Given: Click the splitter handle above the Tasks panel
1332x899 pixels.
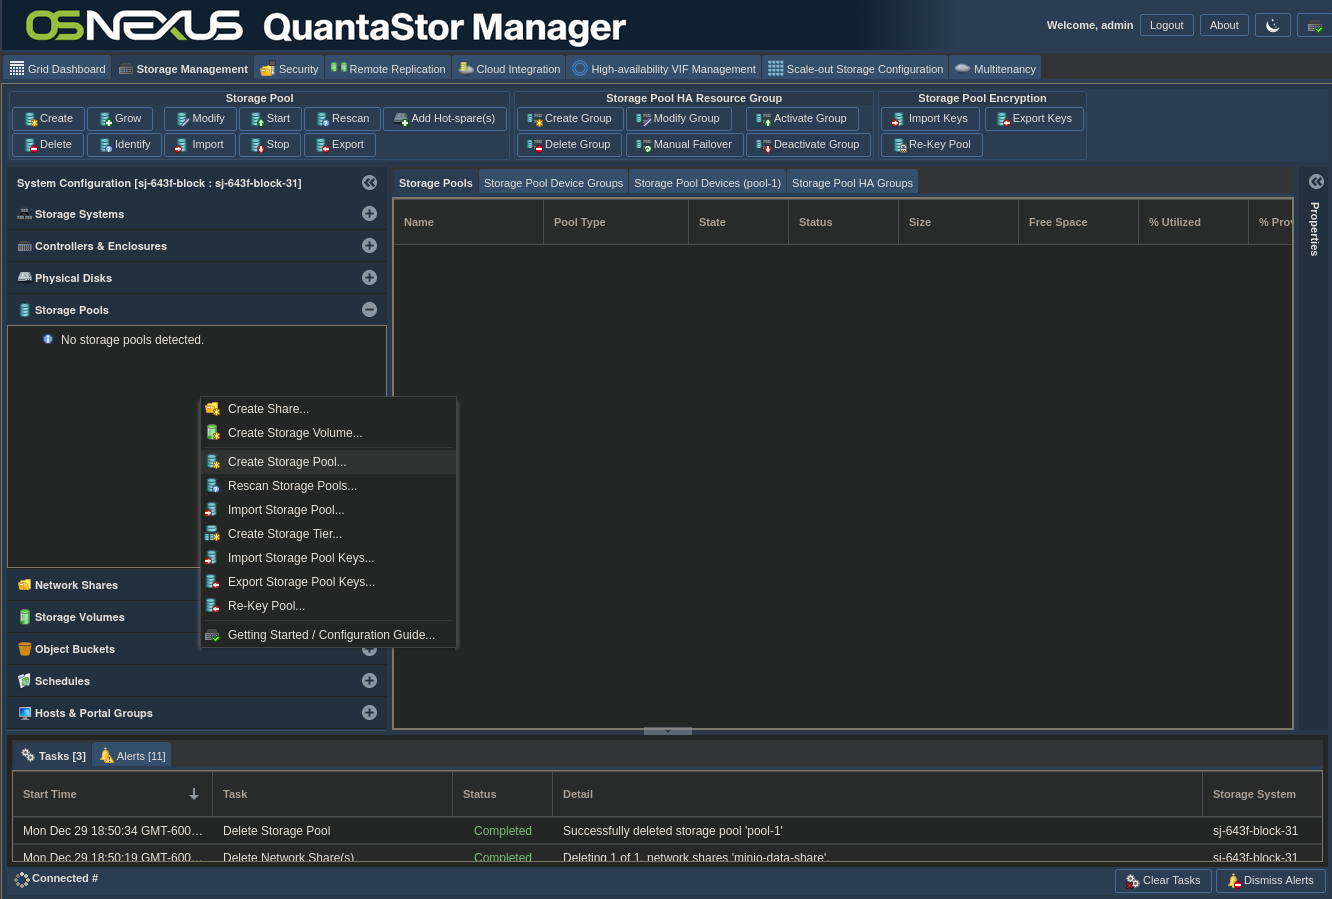Looking at the screenshot, I should pos(667,731).
